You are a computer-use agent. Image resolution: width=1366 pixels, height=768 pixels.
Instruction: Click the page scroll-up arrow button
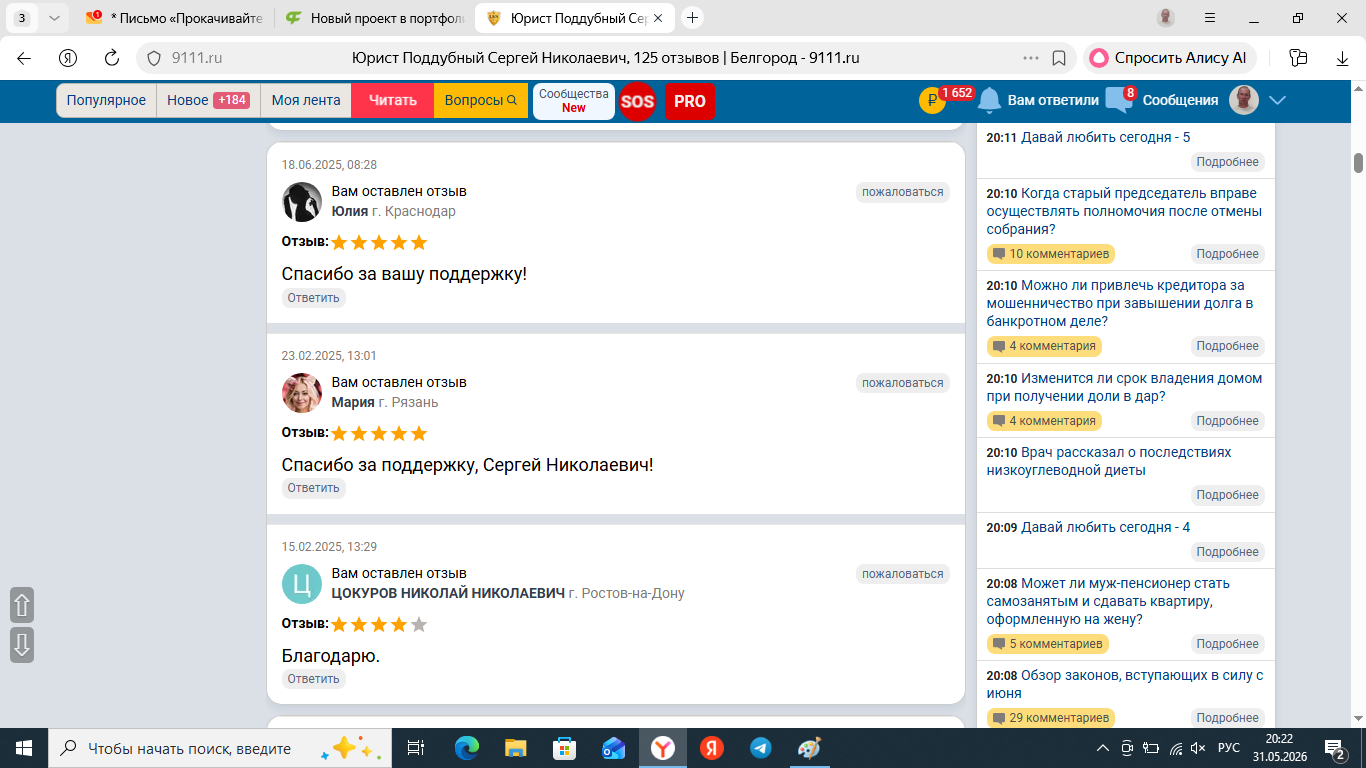[x=22, y=605]
